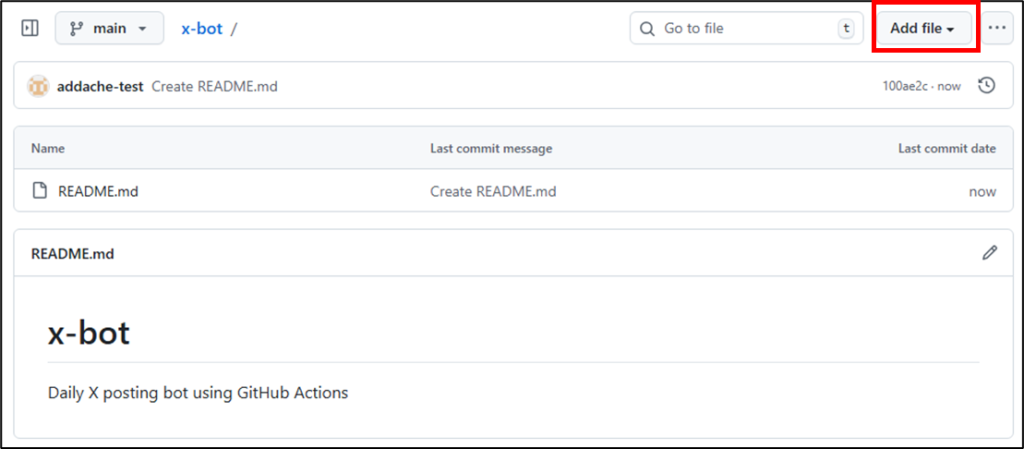Open the Add file dropdown
This screenshot has height=449, width=1024.
[x=922, y=28]
